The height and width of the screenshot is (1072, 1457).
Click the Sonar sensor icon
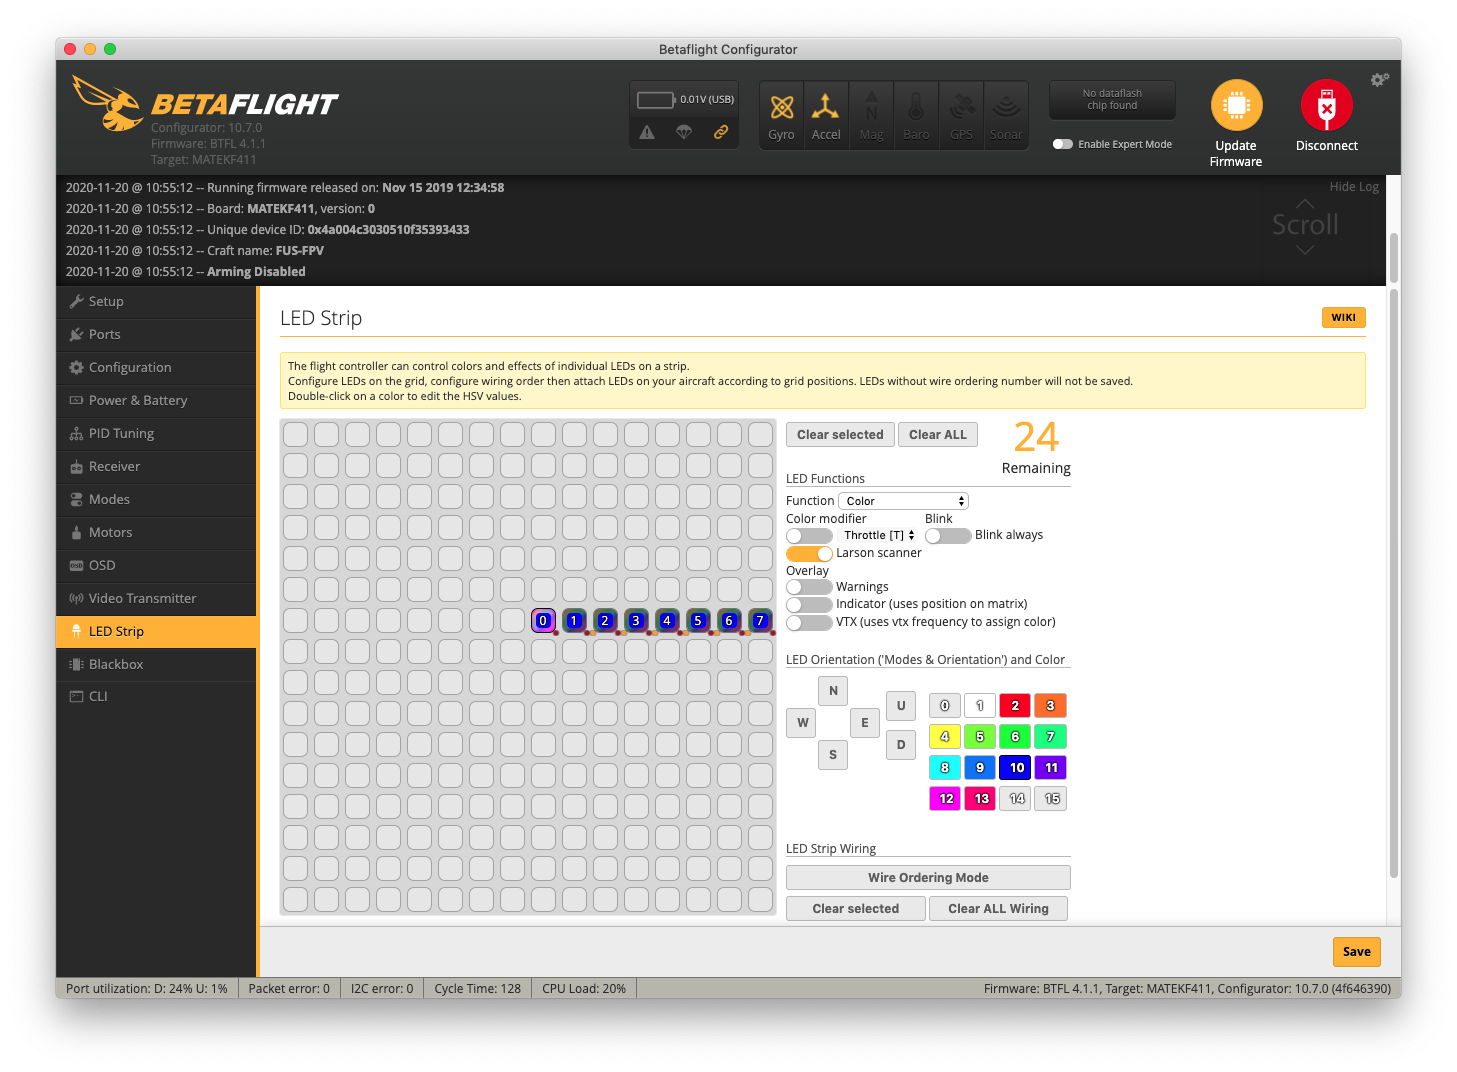(1006, 115)
